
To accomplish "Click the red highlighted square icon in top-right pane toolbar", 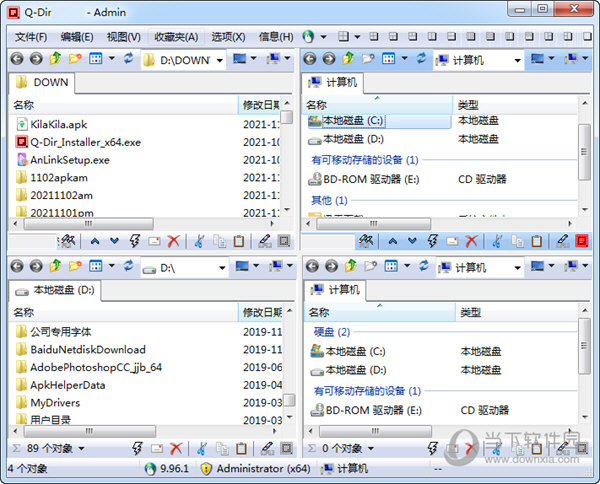I will [x=582, y=241].
